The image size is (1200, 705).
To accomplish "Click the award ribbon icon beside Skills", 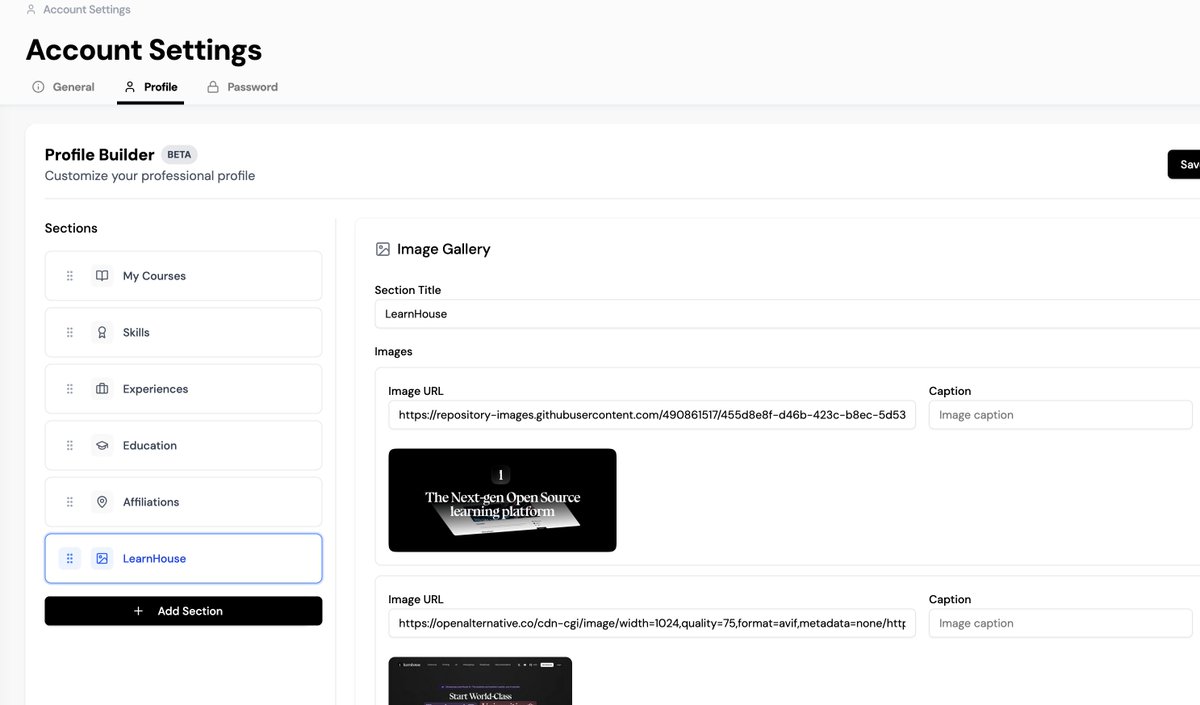I will [x=102, y=332].
